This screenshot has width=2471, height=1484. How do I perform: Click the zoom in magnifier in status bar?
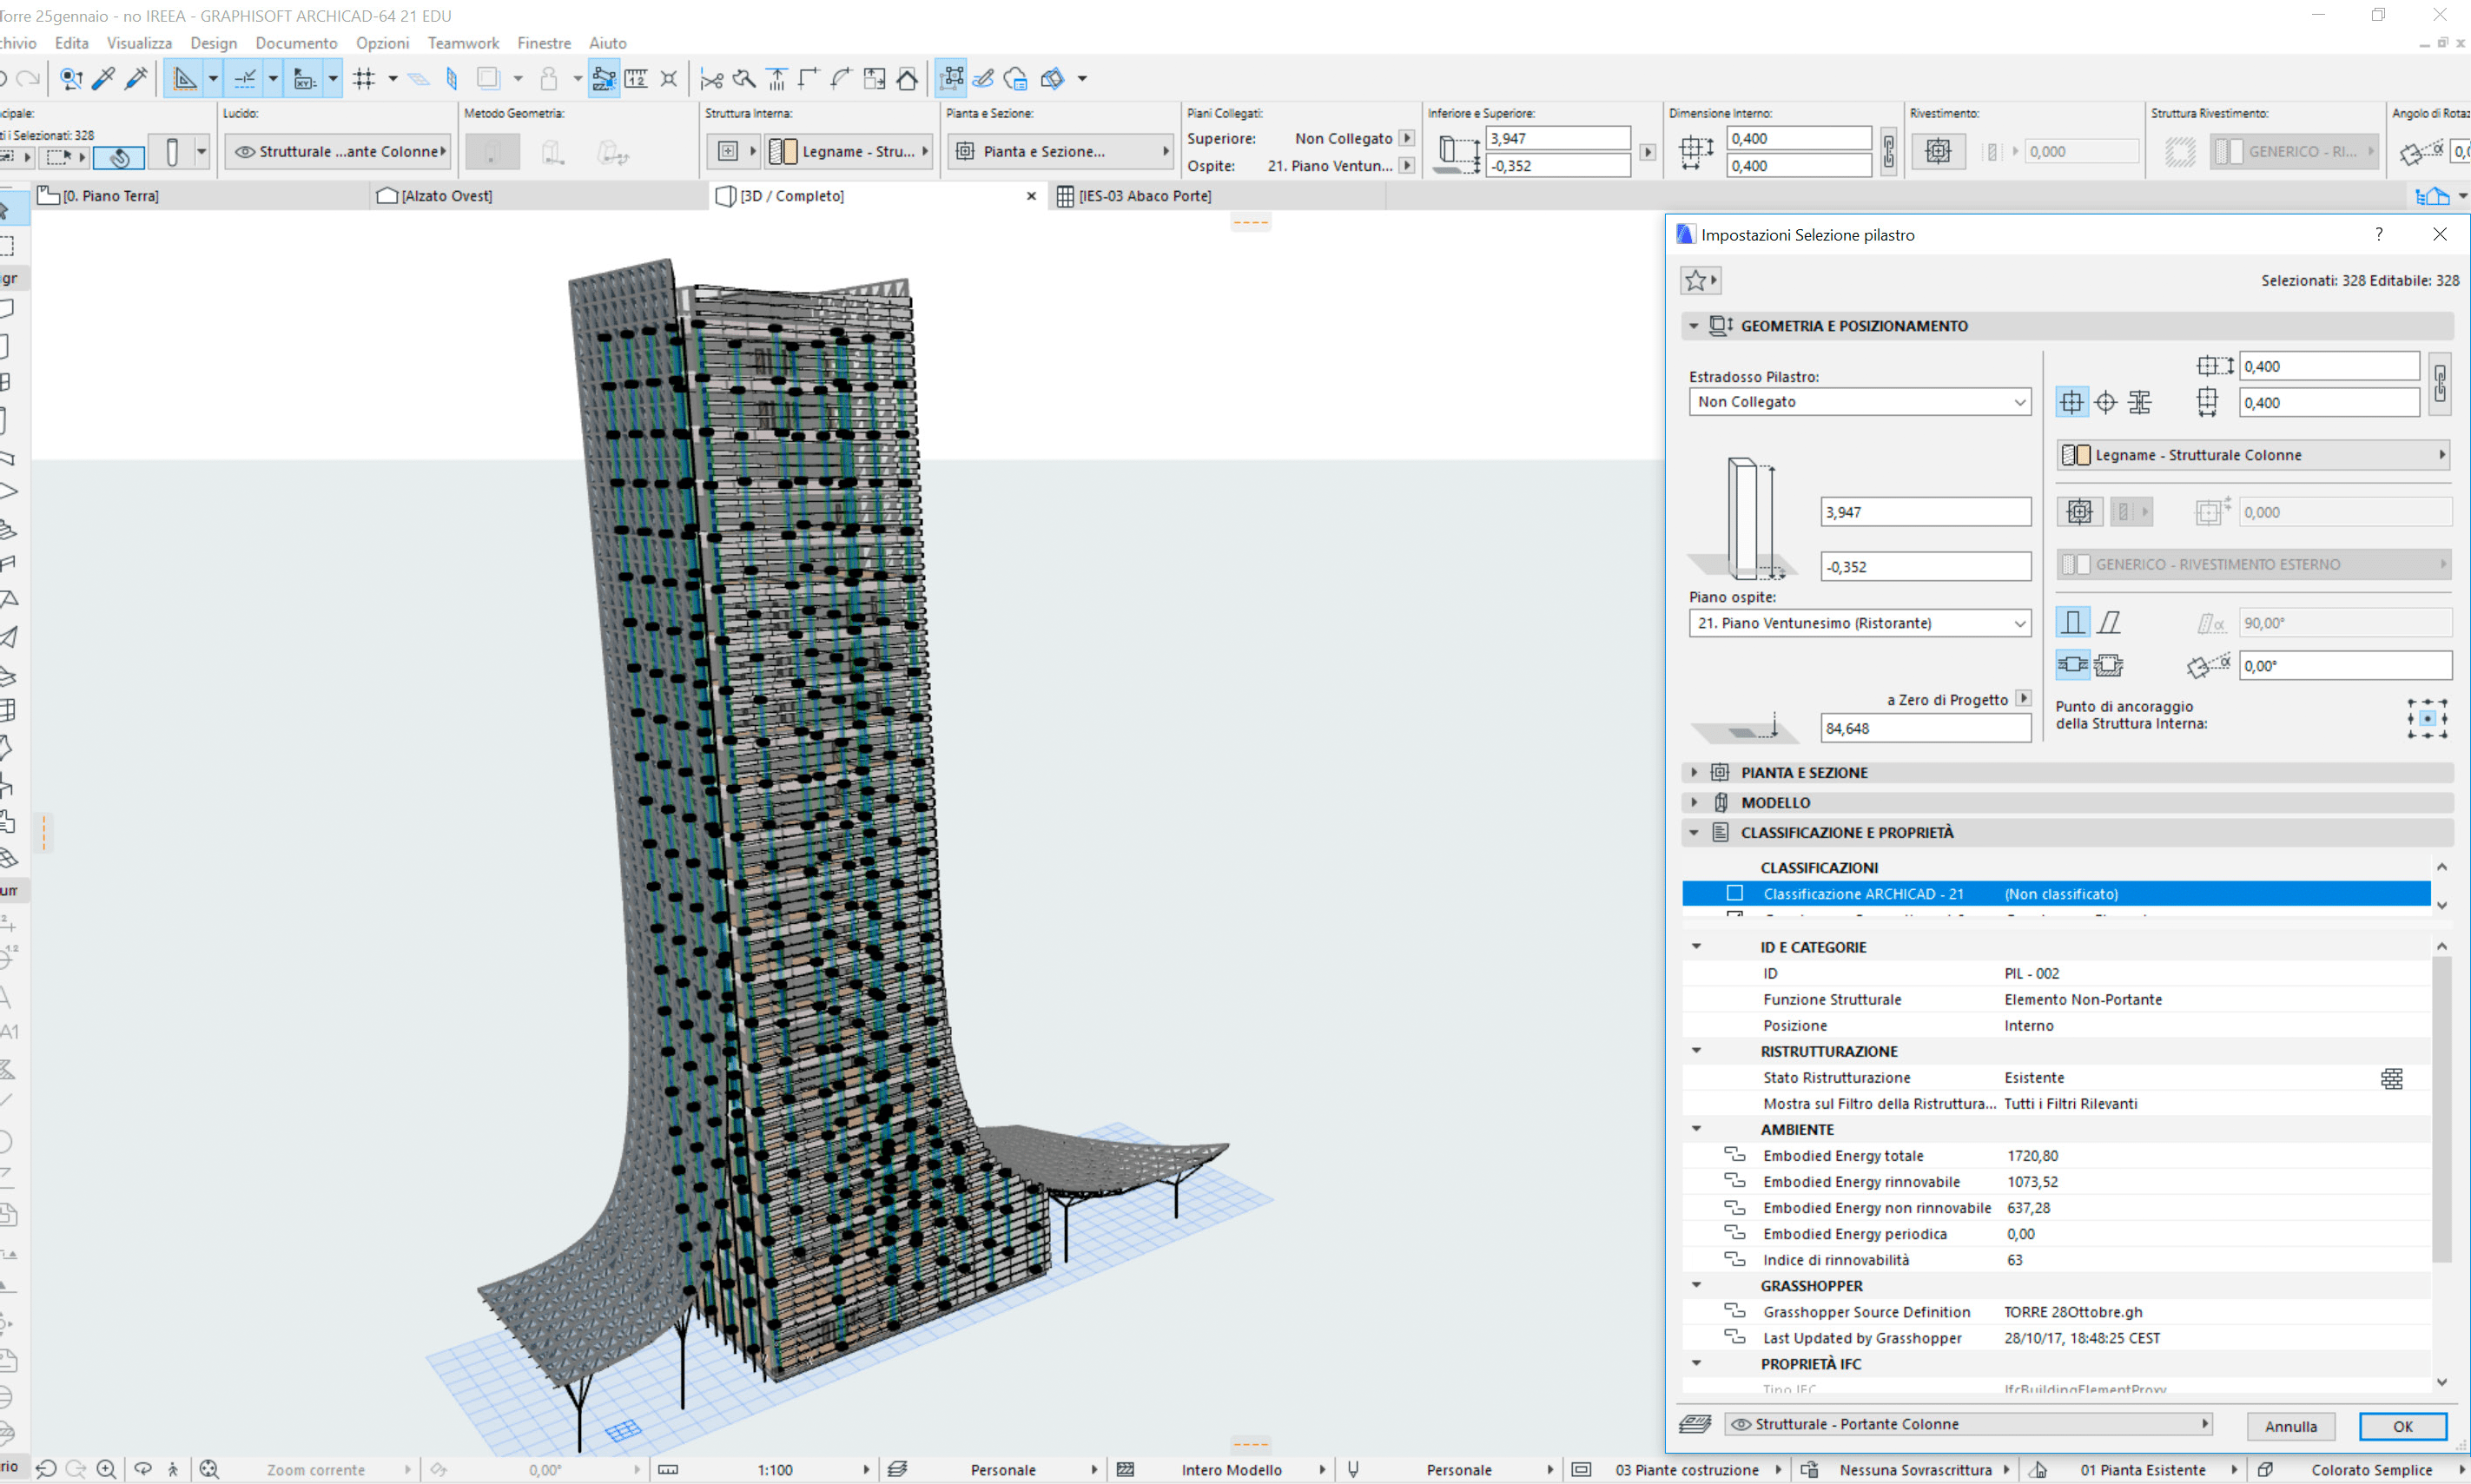click(106, 1469)
